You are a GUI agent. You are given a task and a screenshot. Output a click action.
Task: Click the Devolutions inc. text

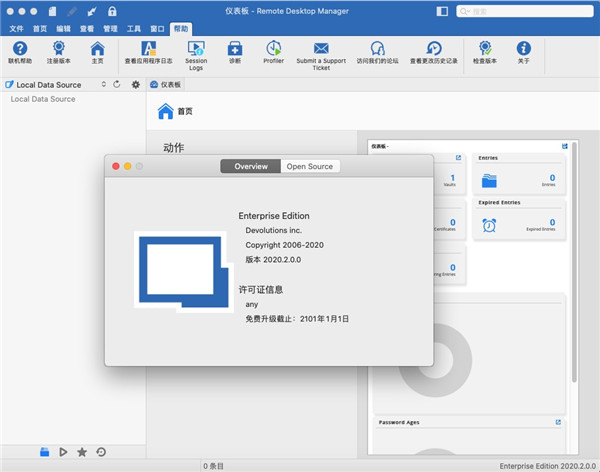tap(273, 230)
